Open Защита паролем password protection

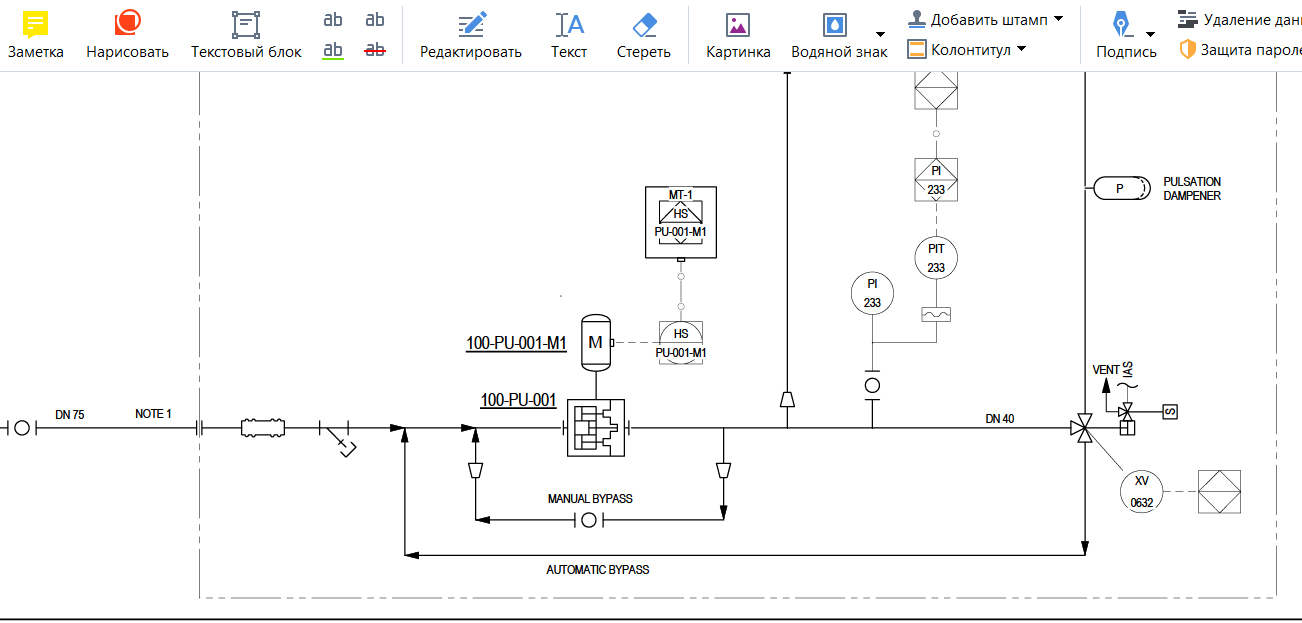pos(1240,49)
